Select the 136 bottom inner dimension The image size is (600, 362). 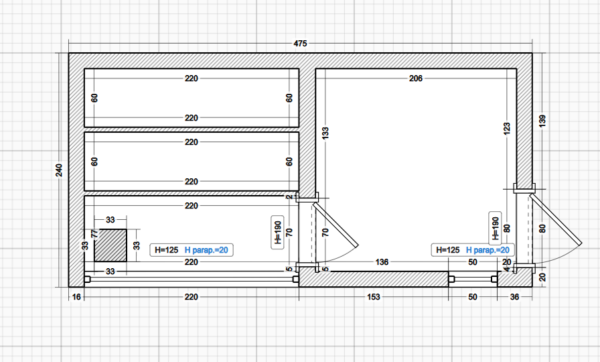point(382,262)
